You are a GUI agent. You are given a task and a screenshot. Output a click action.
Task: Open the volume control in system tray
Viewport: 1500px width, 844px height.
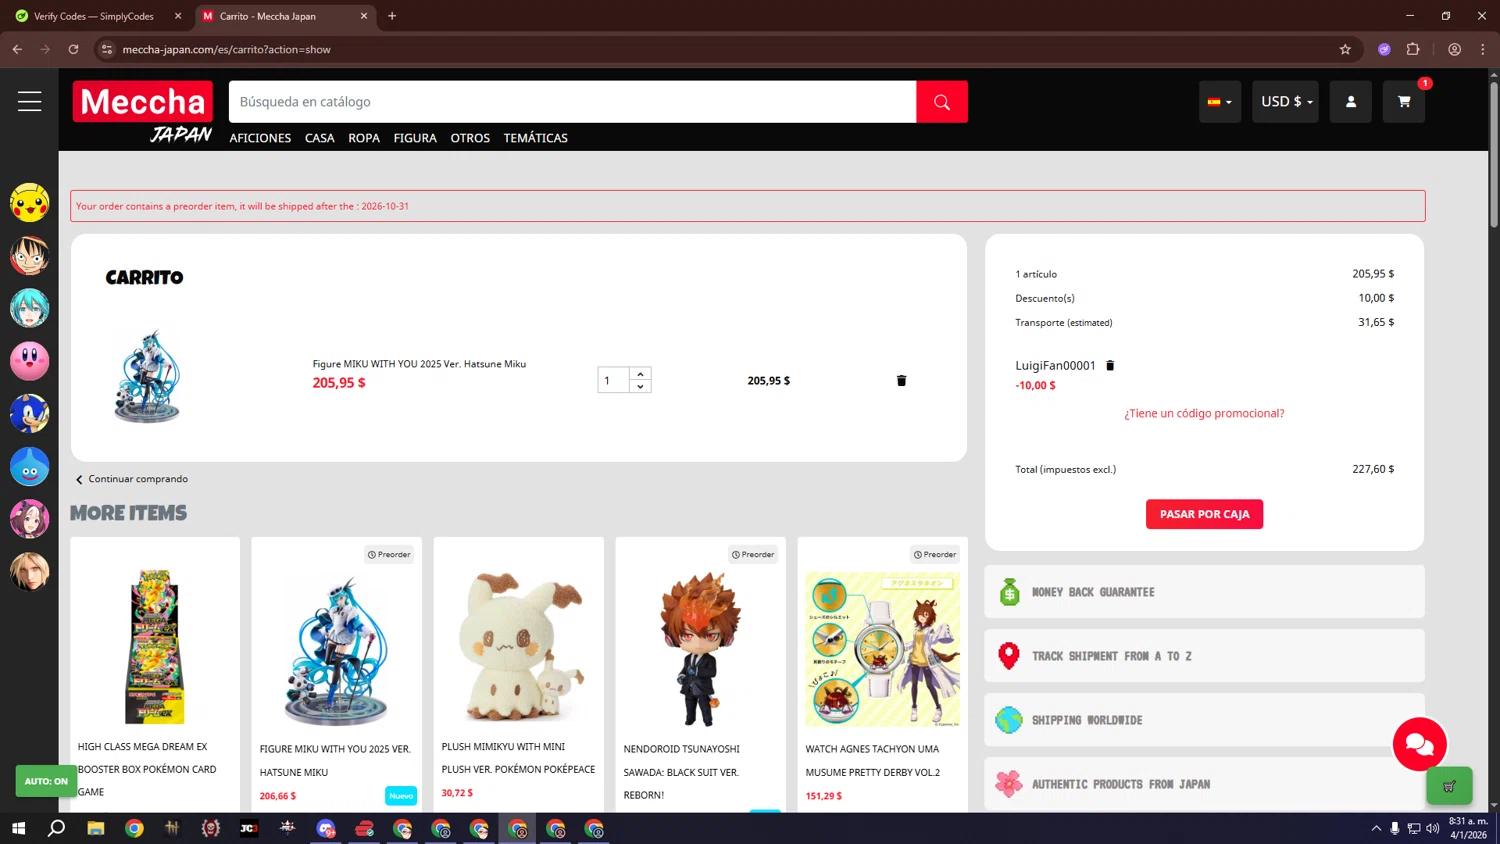point(1433,828)
